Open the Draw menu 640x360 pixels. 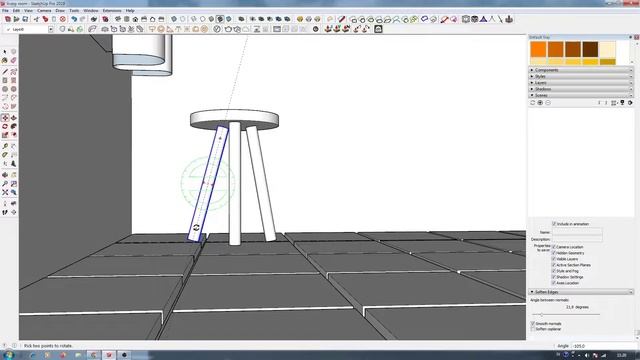pyautogui.click(x=60, y=11)
